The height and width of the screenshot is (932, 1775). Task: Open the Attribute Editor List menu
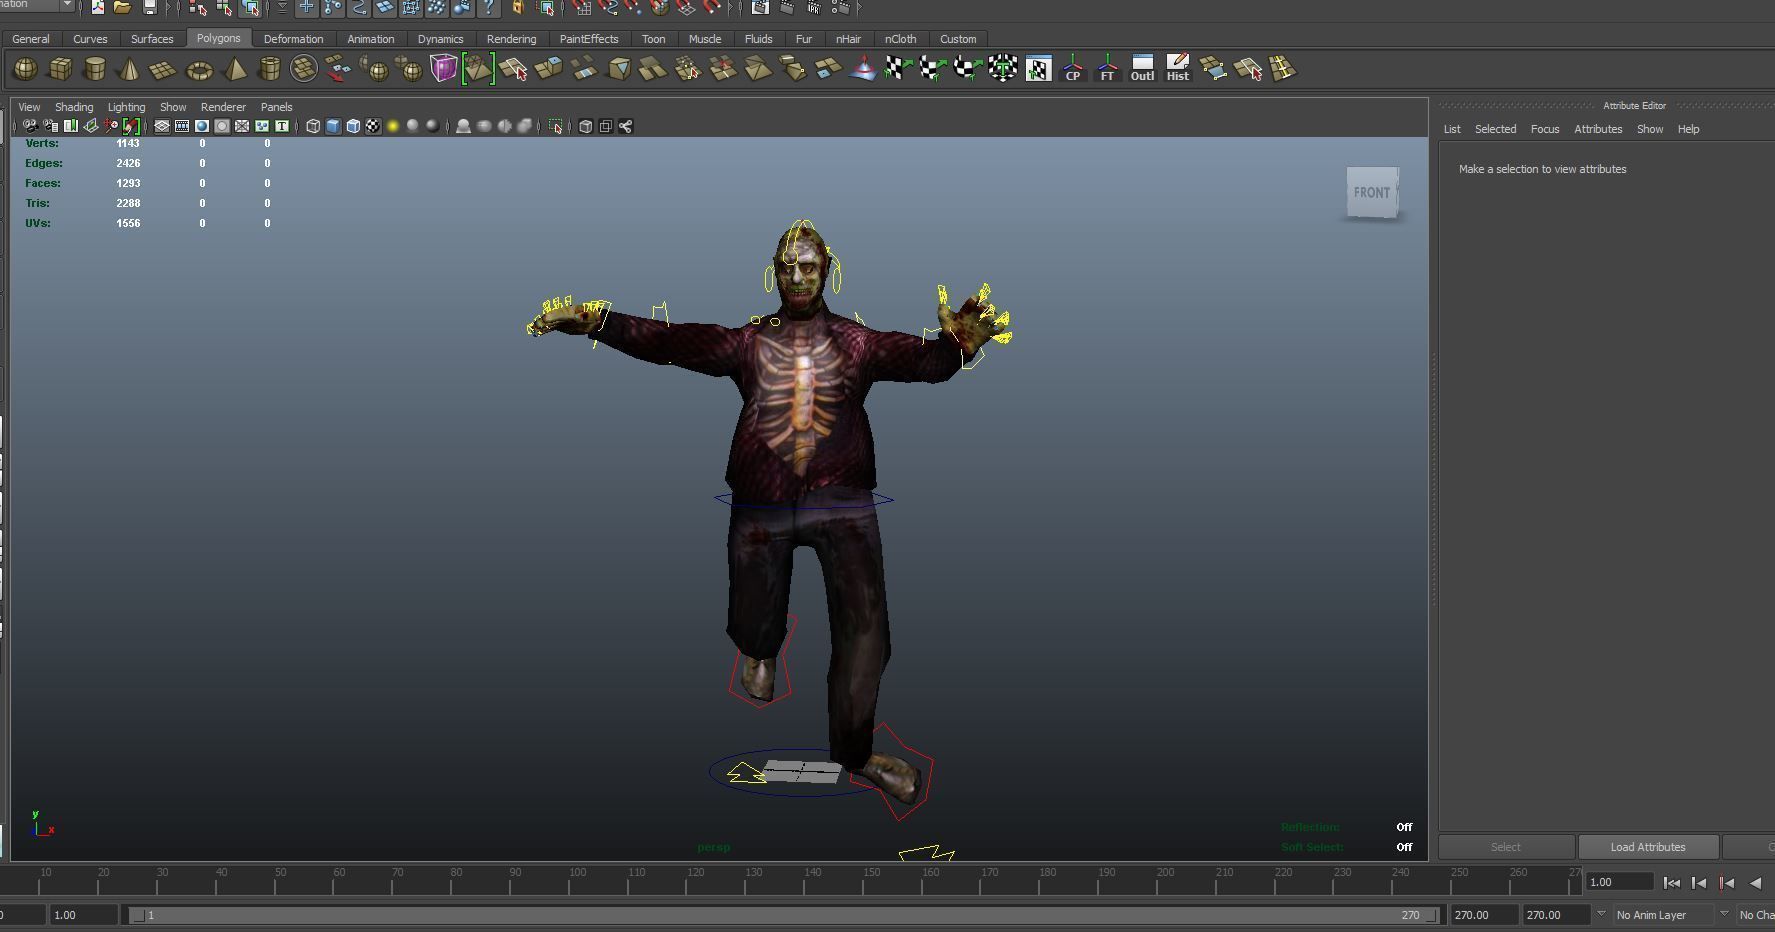click(1452, 129)
